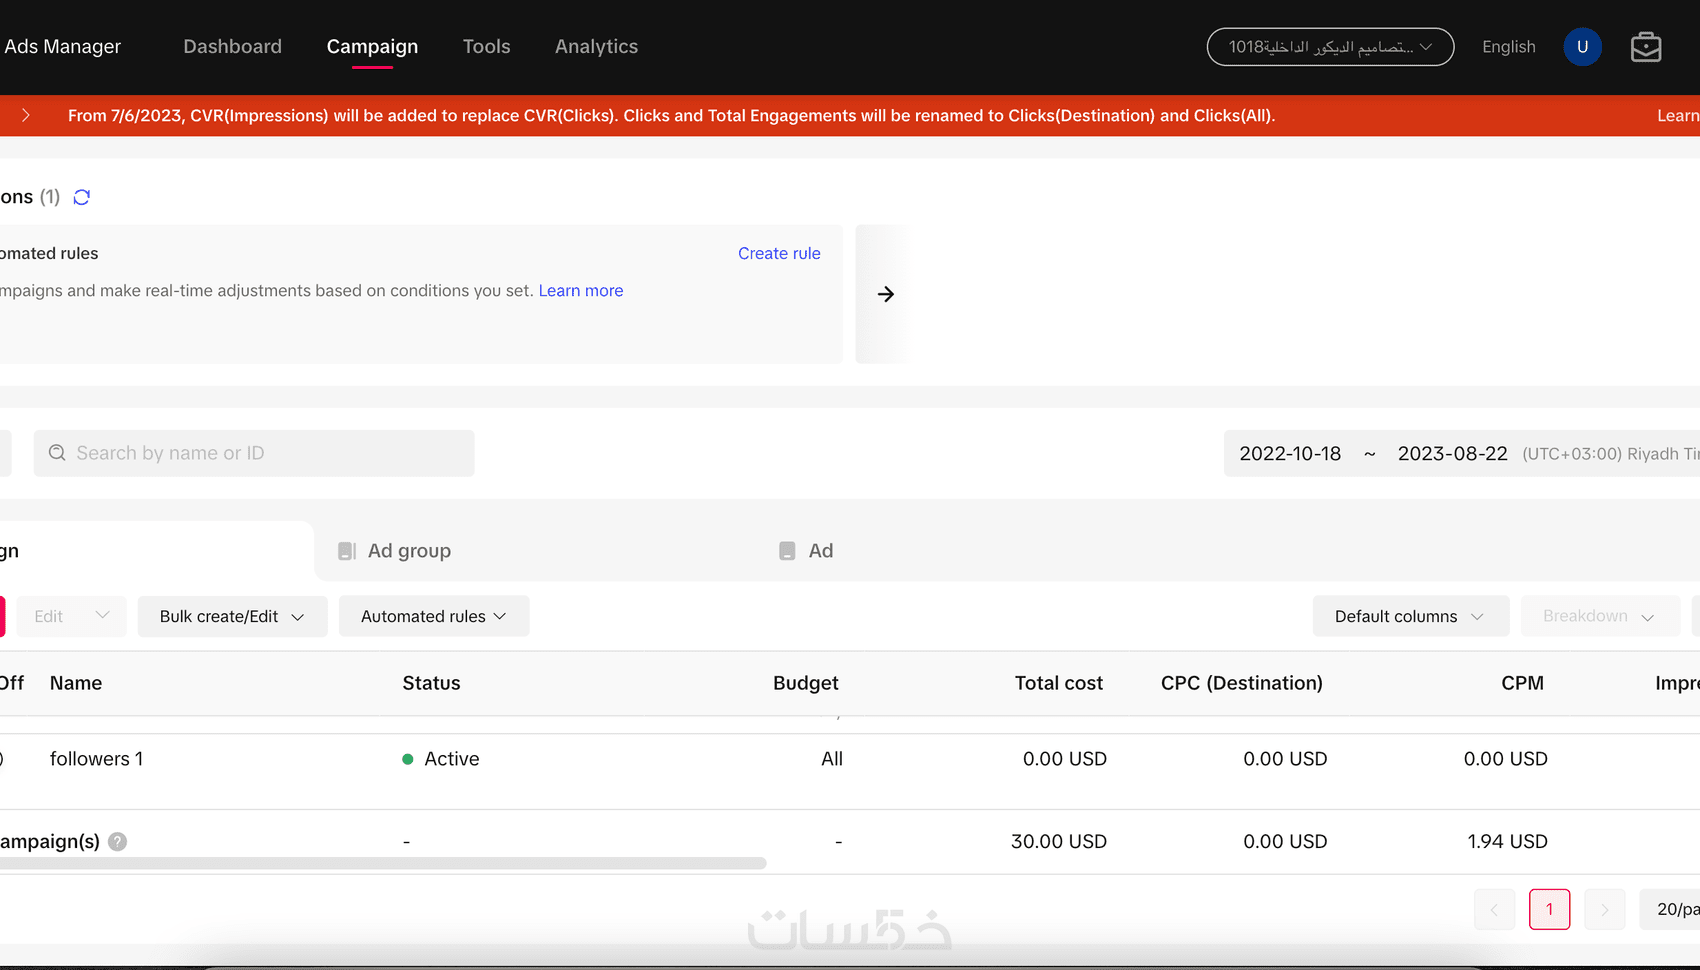Viewport: 1700px width, 970px height.
Task: Open the briefcase business center icon
Action: click(1645, 47)
